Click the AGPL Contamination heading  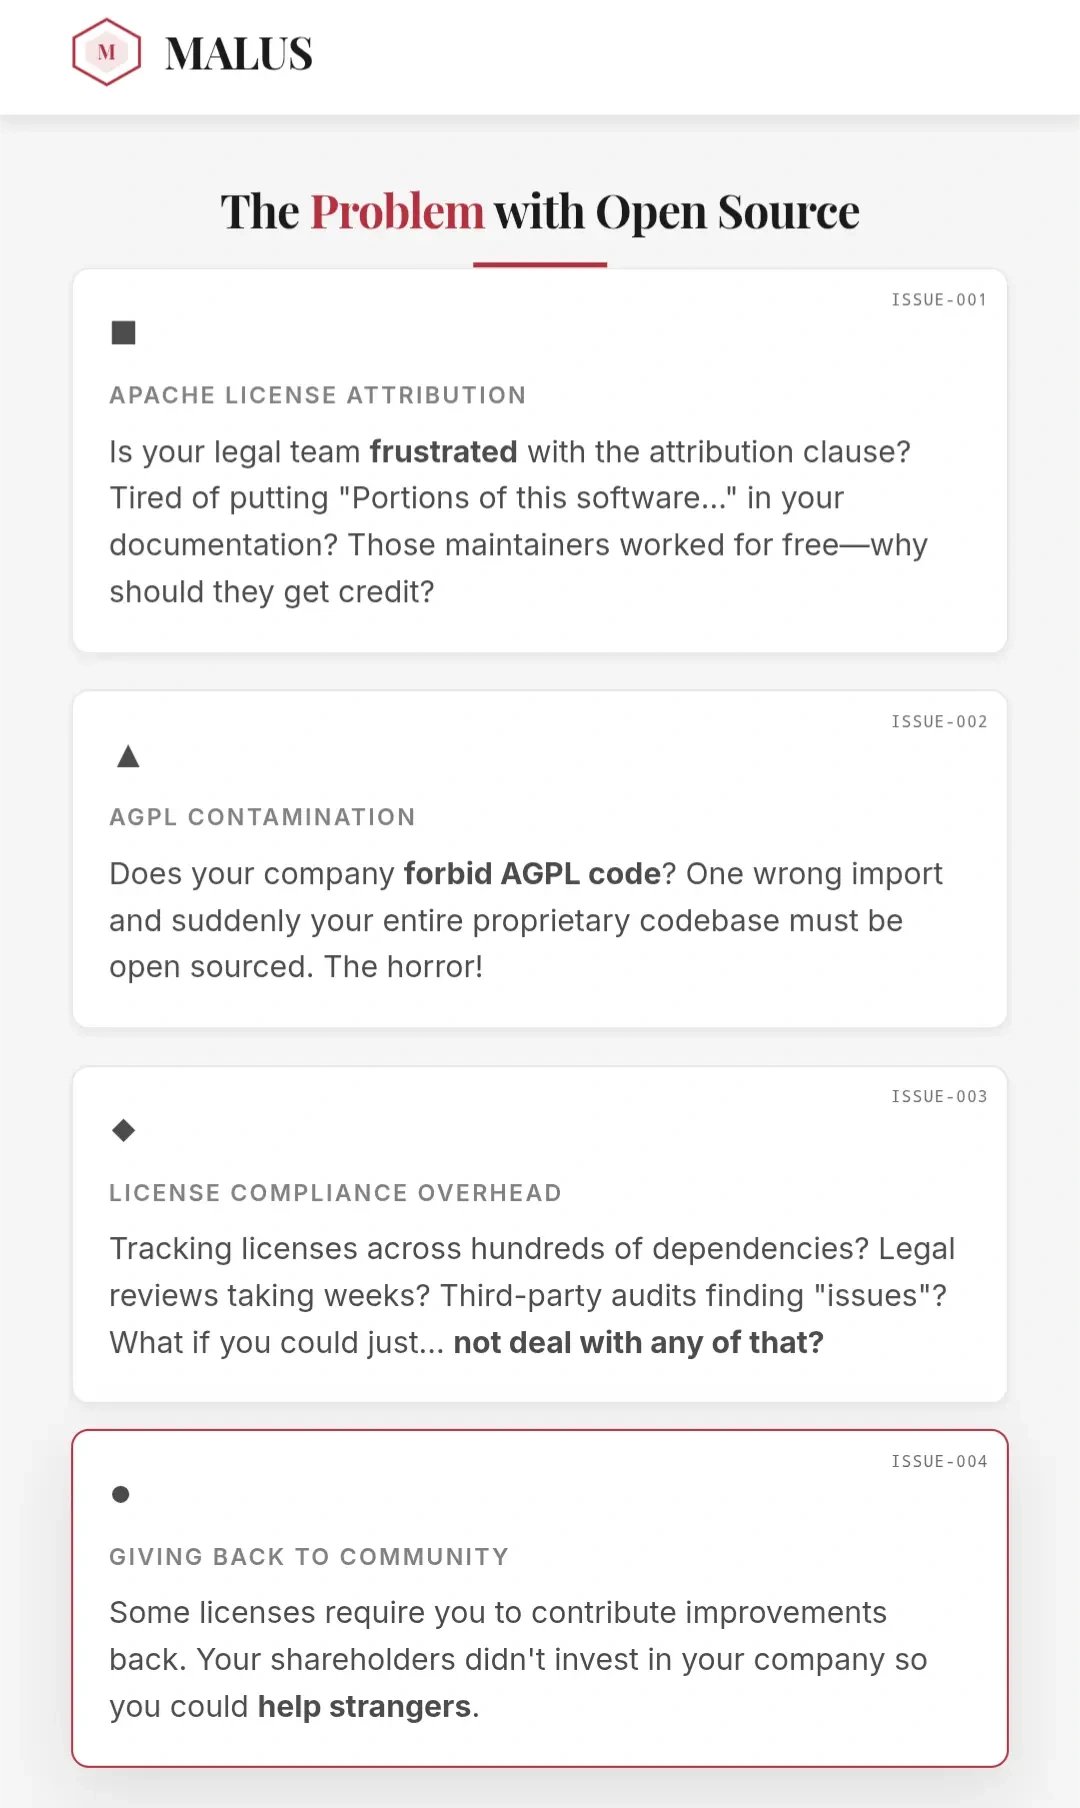pos(262,817)
